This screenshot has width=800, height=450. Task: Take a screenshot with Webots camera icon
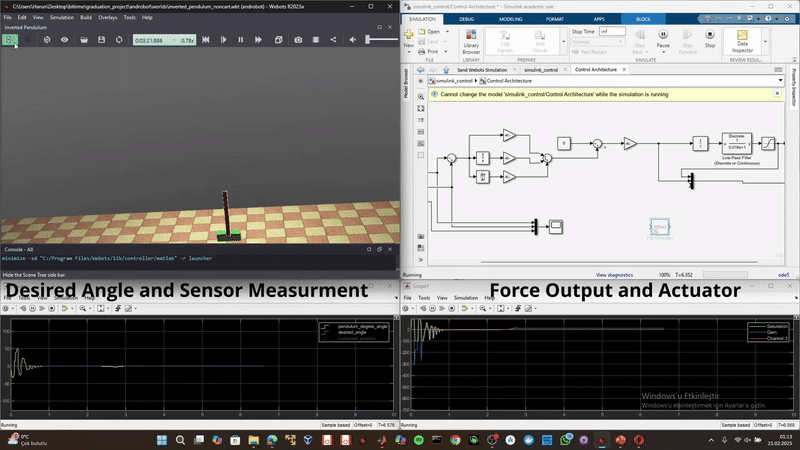point(298,39)
